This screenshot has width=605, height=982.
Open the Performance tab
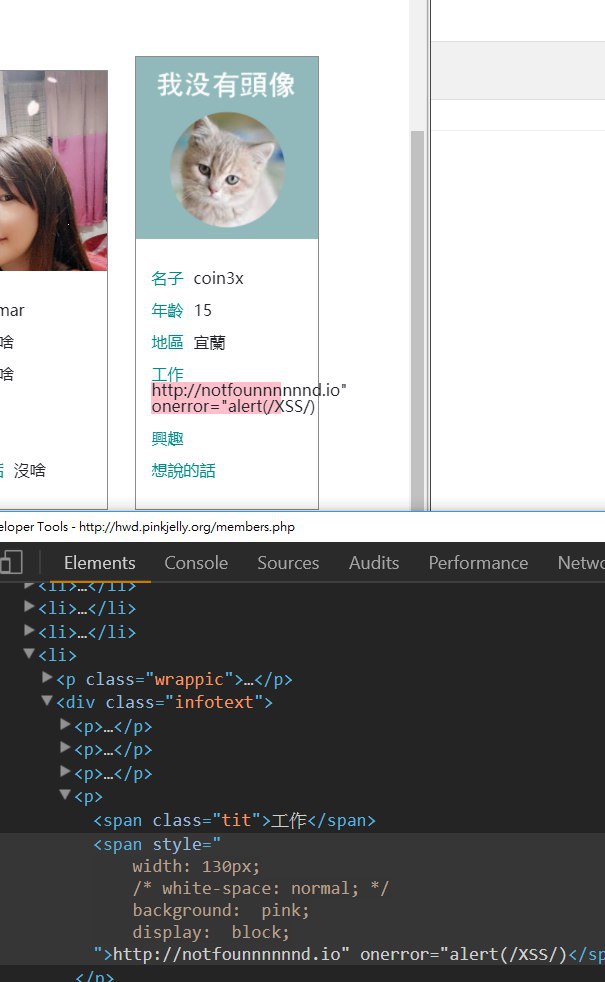[x=478, y=563]
